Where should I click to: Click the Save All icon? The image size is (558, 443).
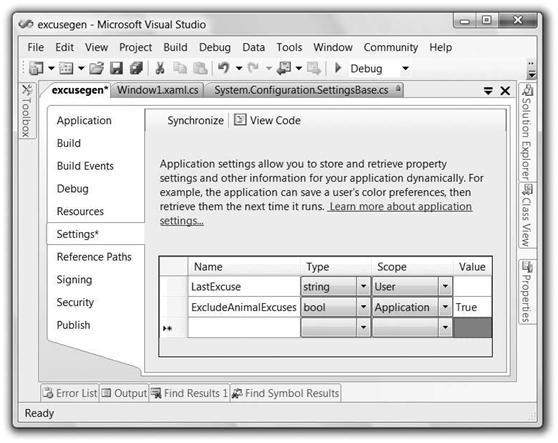(x=137, y=68)
